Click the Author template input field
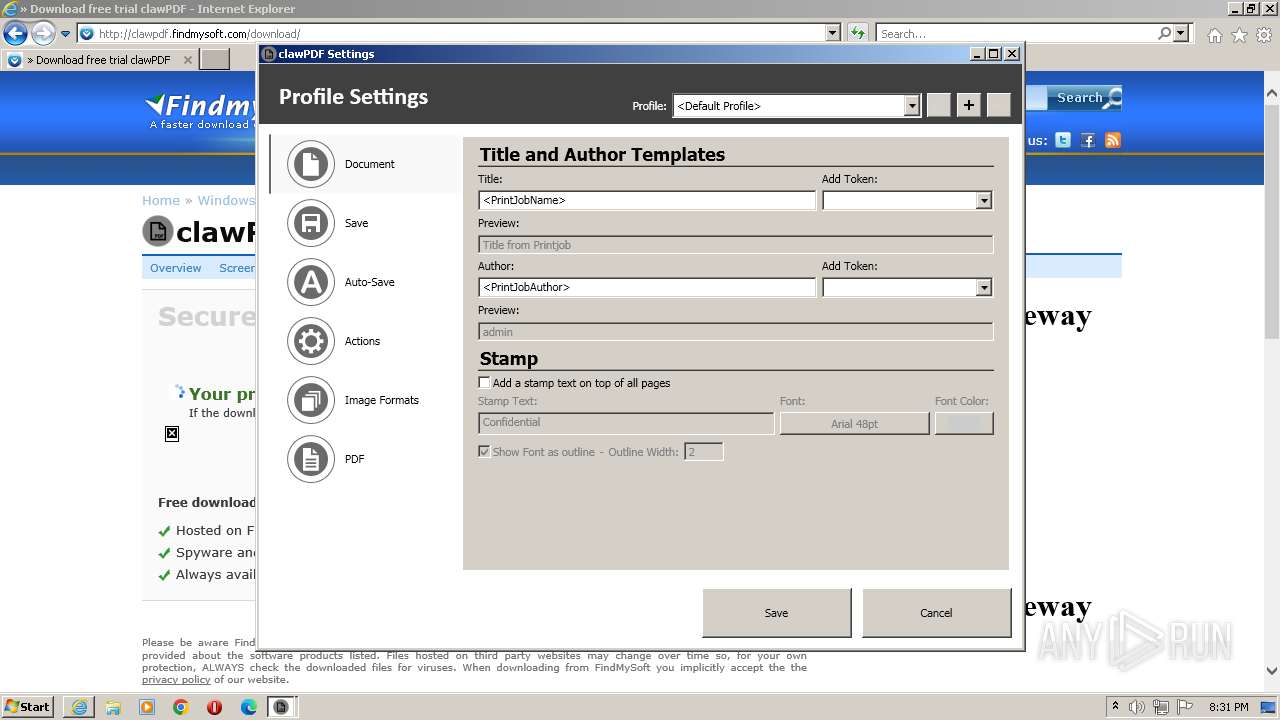The width and height of the screenshot is (1280, 720). pos(647,287)
